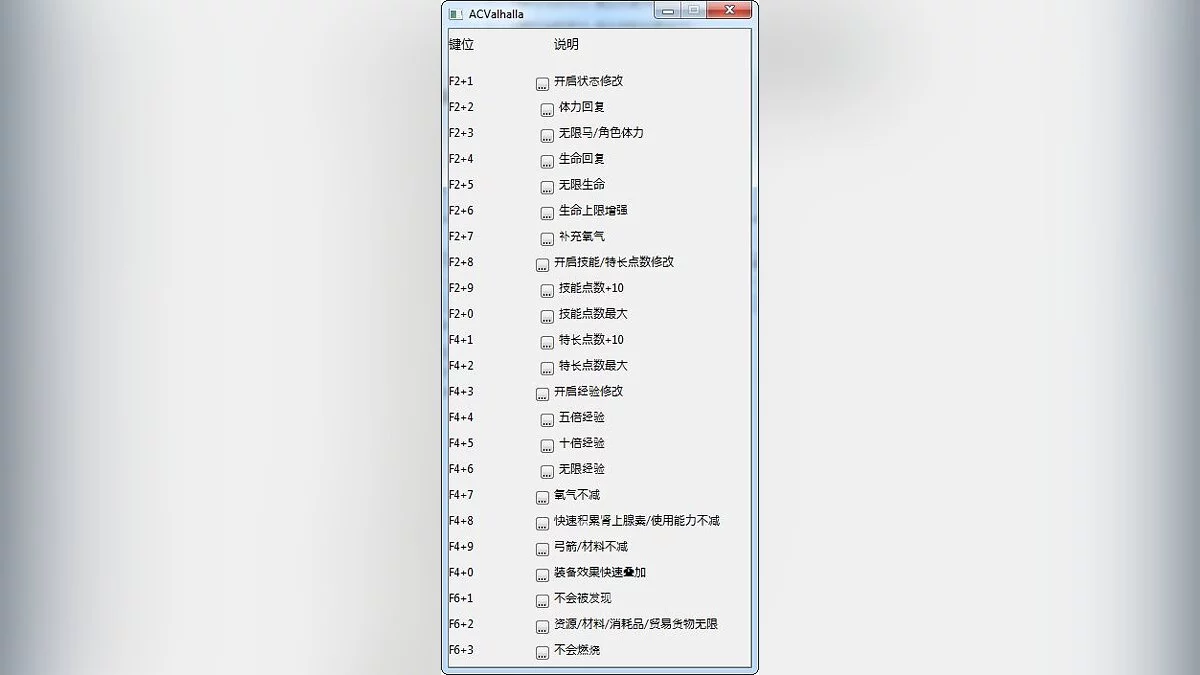Check the 无限马/角色体力 option
1200x675 pixels.
pyautogui.click(x=547, y=136)
